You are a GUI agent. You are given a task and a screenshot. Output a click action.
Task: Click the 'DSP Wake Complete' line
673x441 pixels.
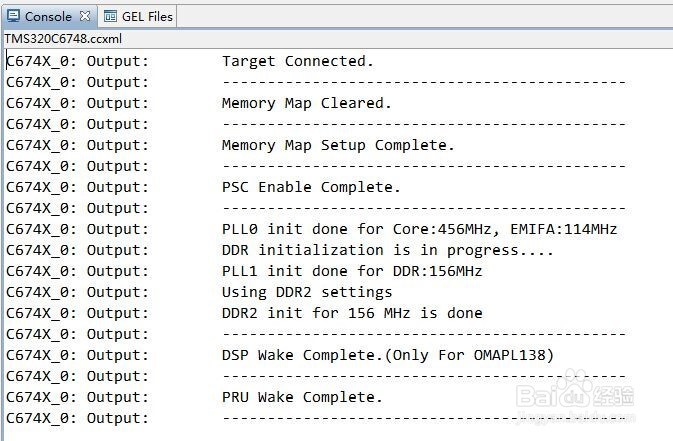[x=387, y=355]
